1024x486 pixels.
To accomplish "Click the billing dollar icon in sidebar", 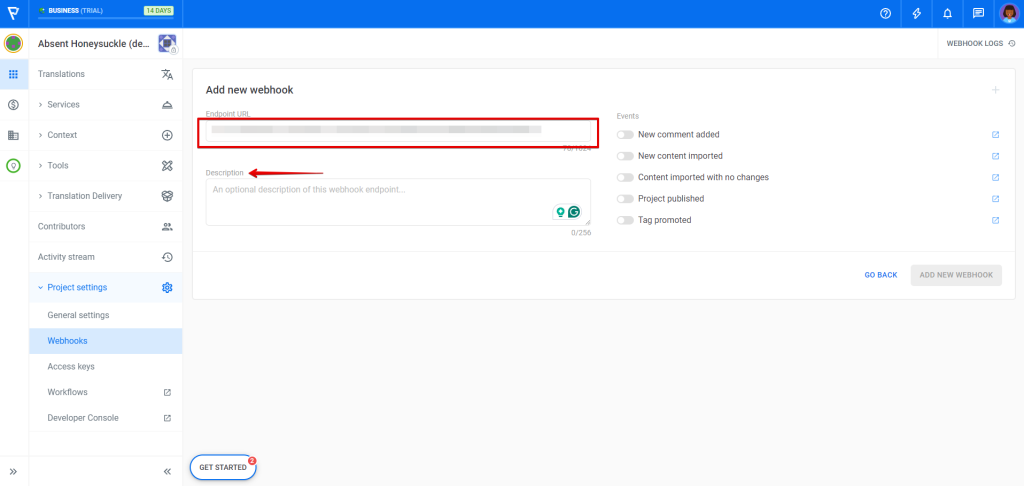I will (x=13, y=104).
